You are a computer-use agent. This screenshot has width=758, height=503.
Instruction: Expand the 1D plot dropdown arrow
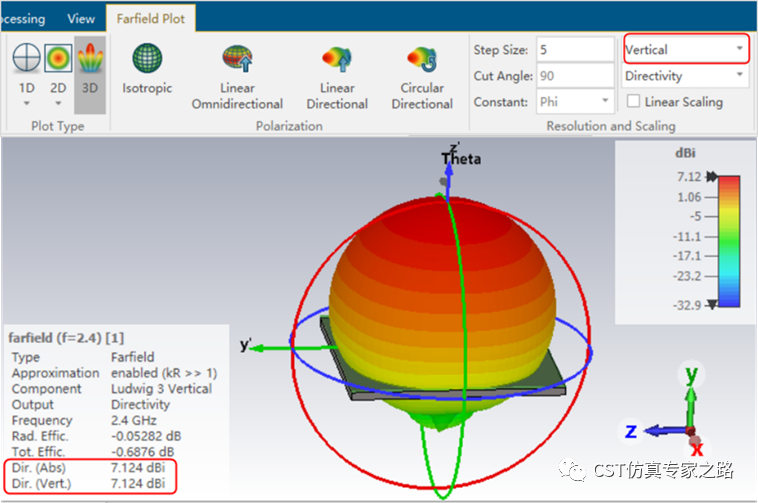[x=27, y=103]
